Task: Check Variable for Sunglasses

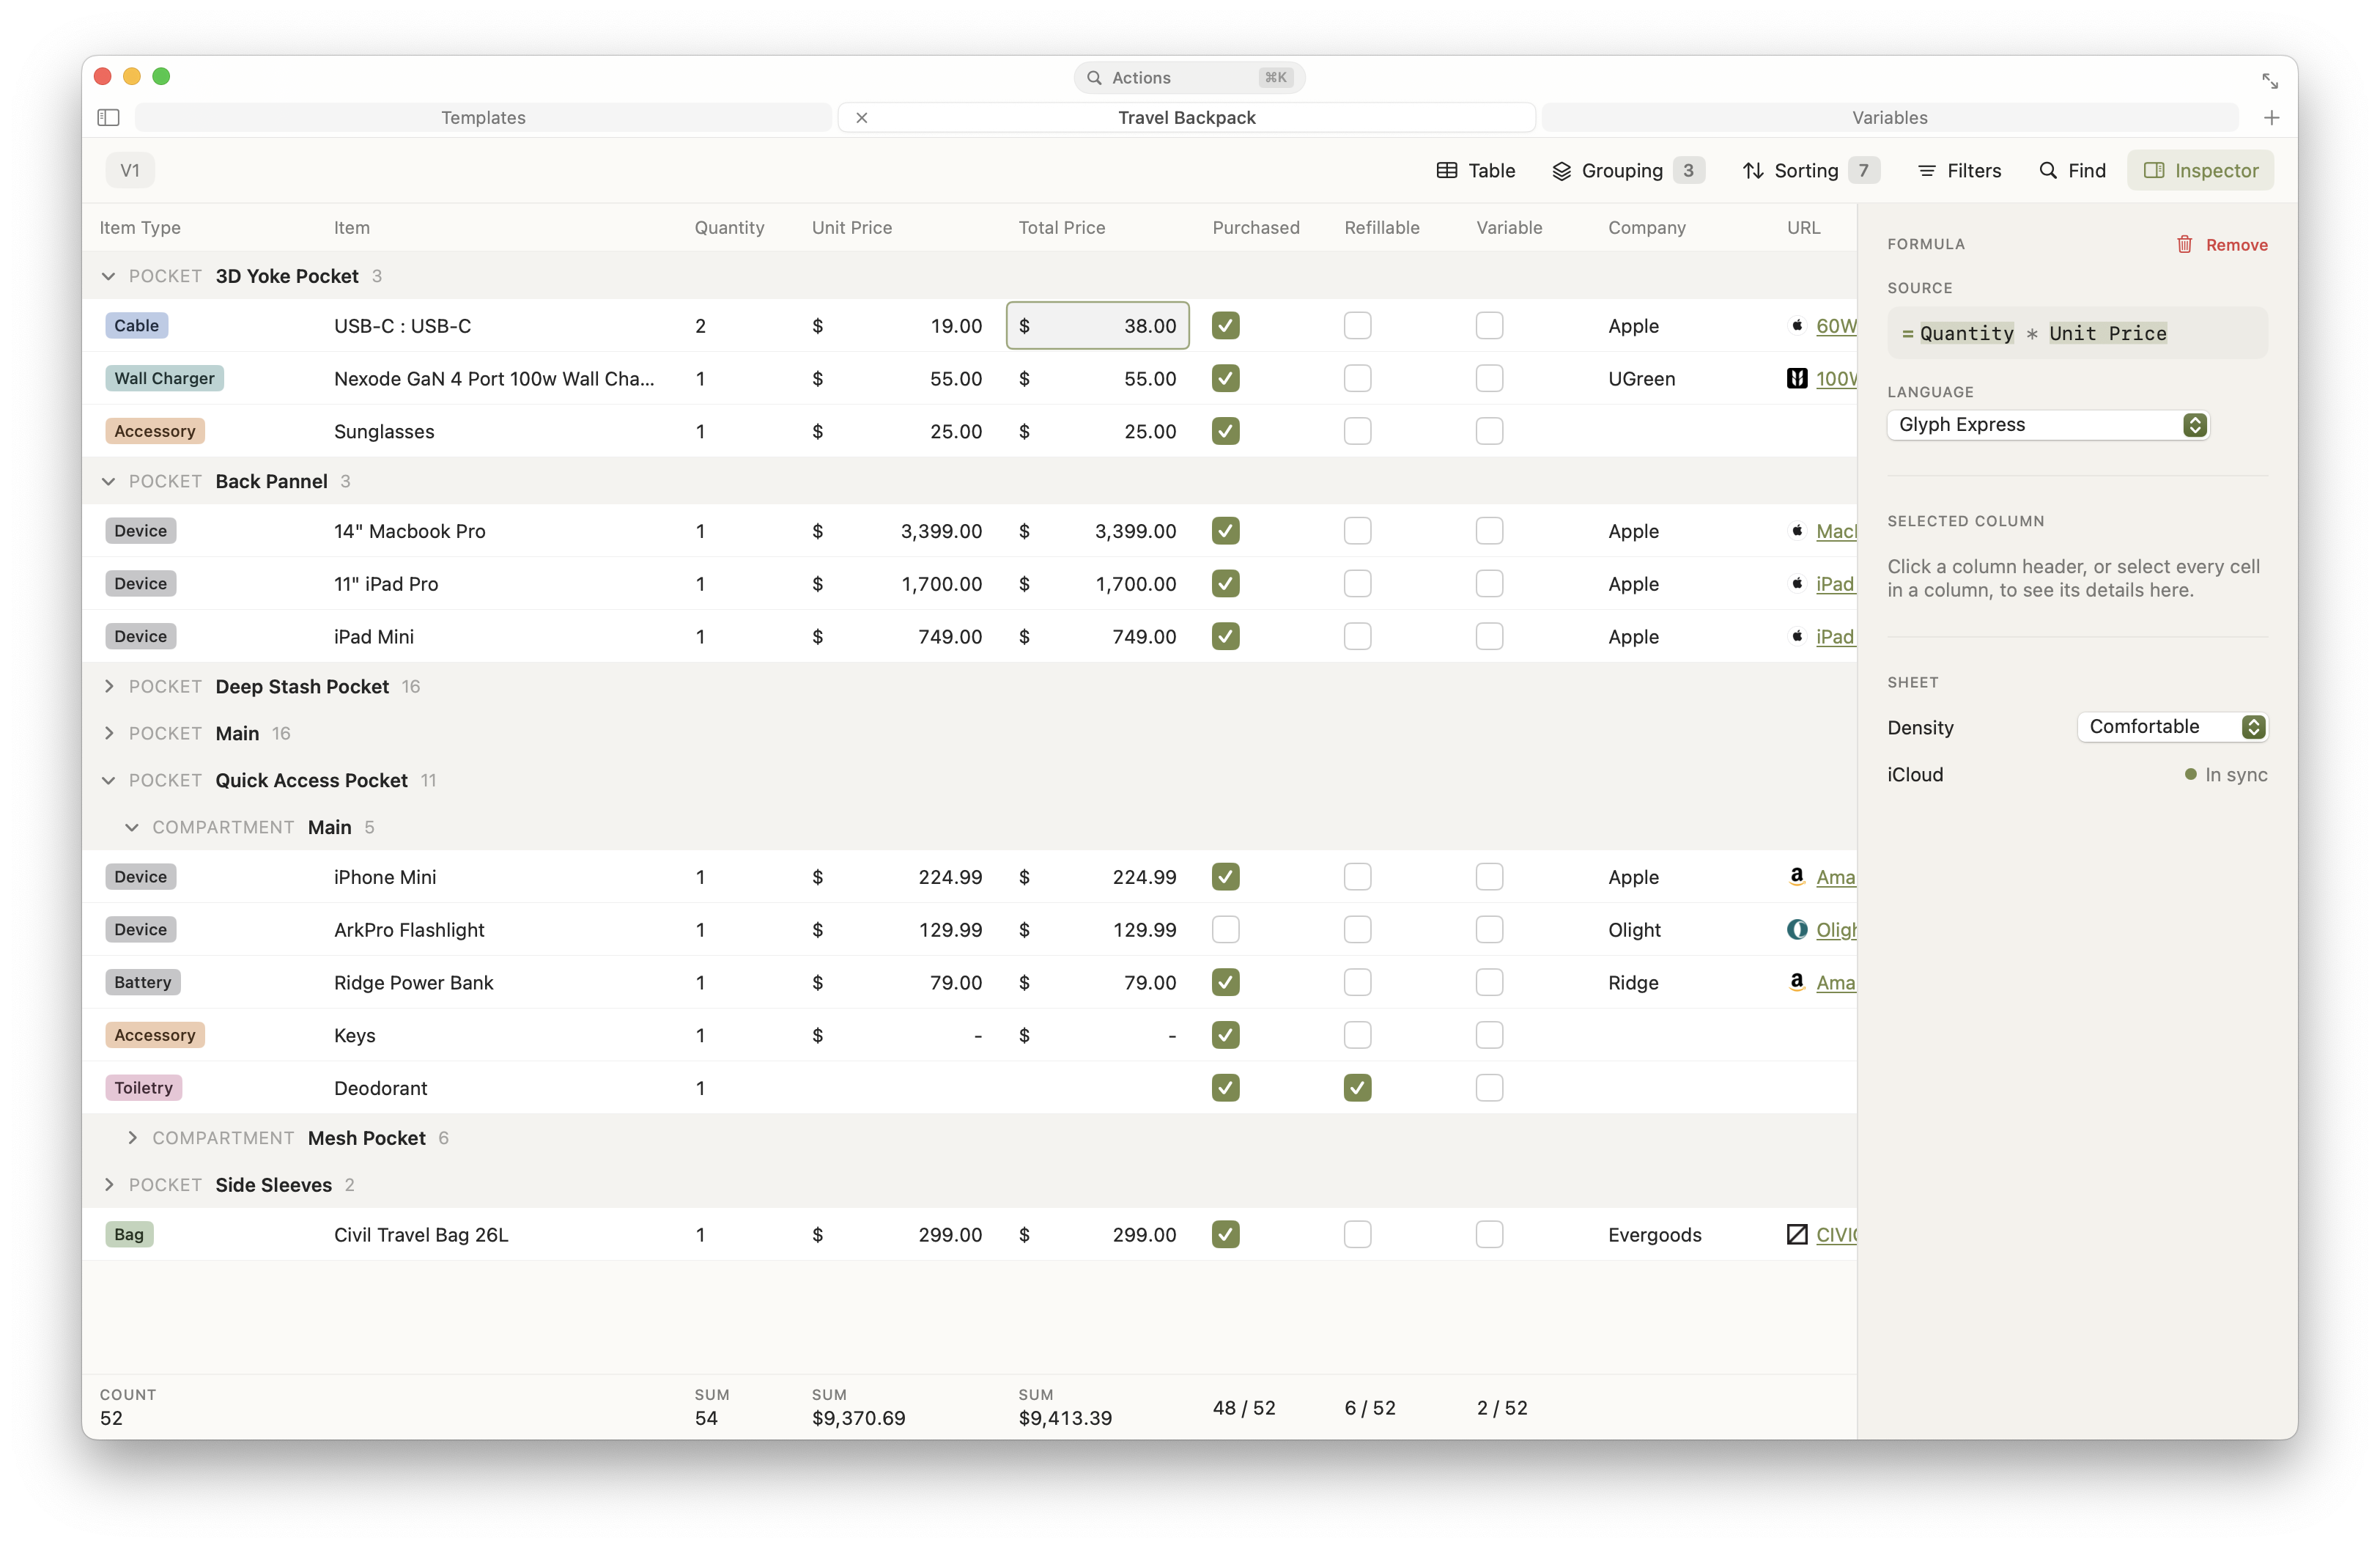Action: tap(1489, 431)
